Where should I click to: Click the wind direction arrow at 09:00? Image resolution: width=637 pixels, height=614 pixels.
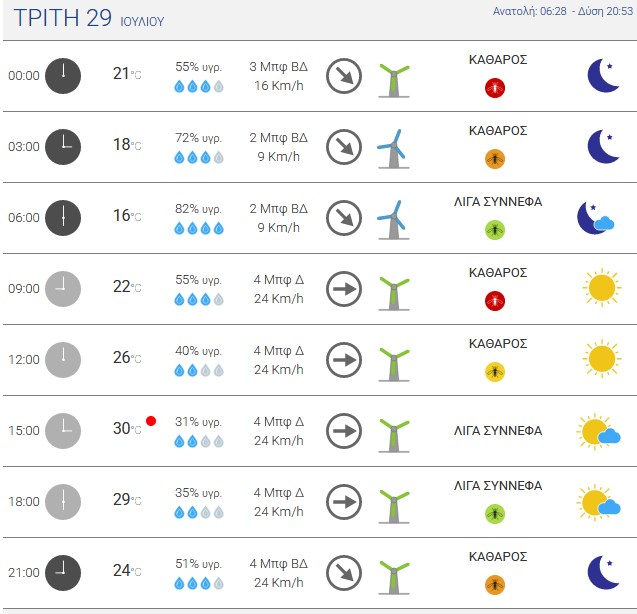pos(344,289)
